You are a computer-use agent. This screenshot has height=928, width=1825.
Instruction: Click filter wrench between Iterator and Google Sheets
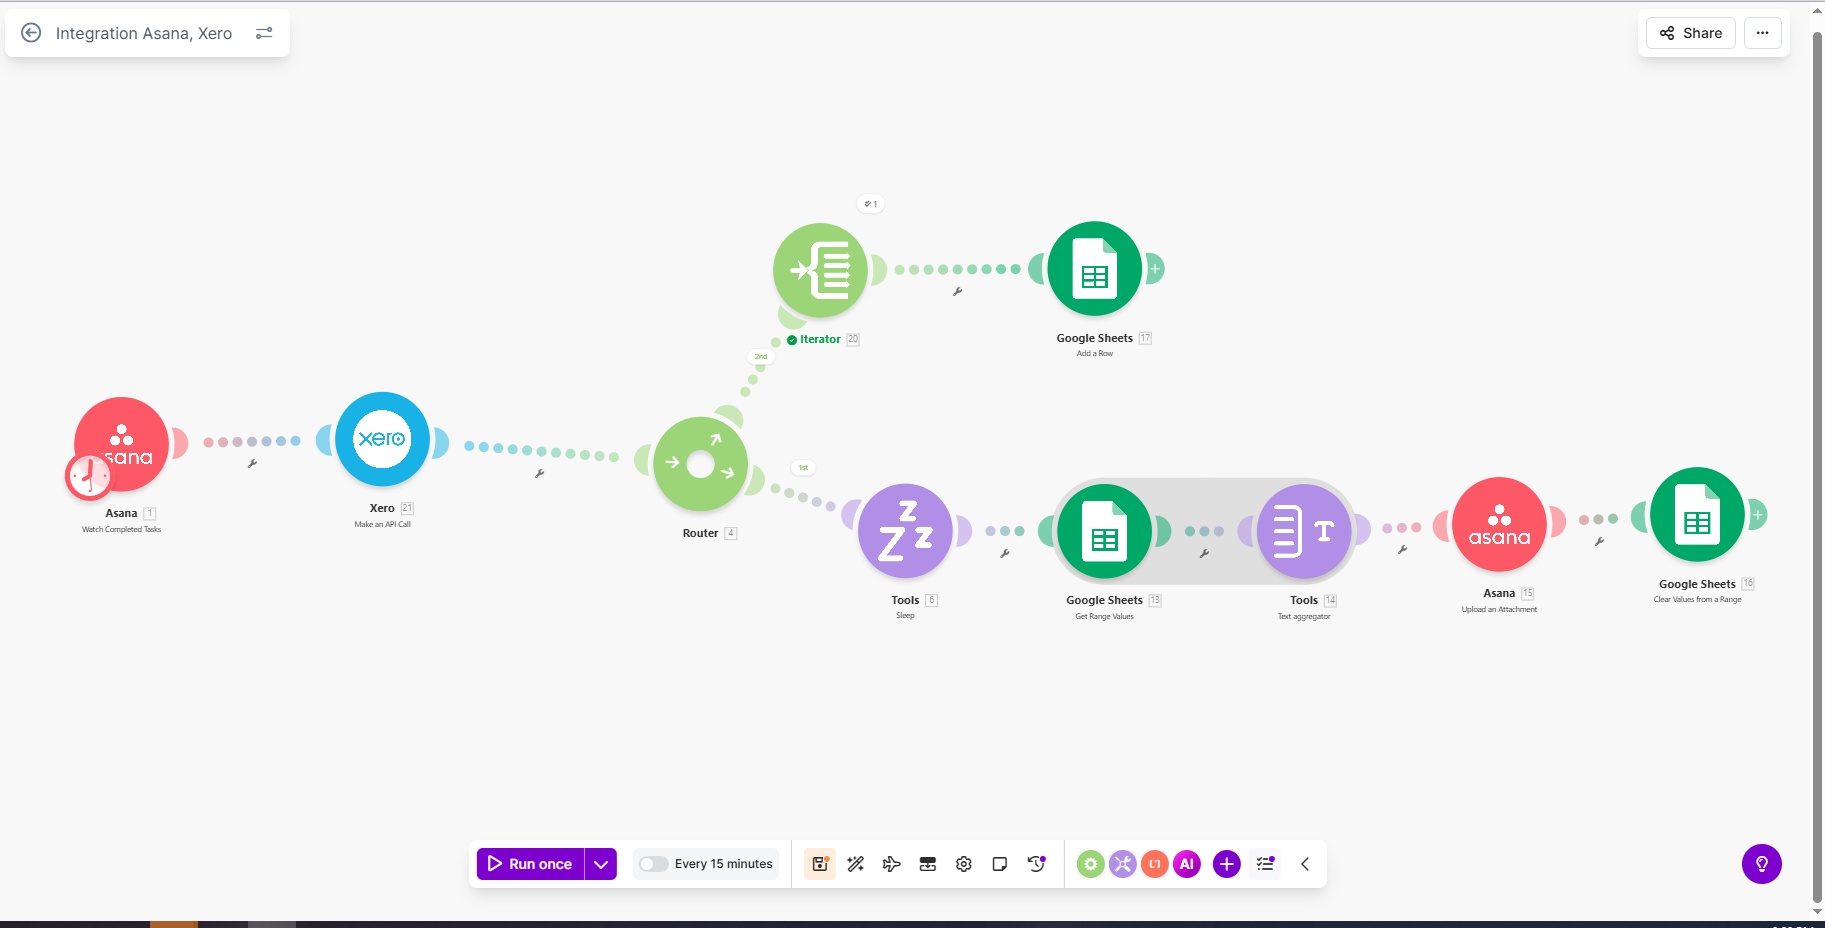[957, 292]
